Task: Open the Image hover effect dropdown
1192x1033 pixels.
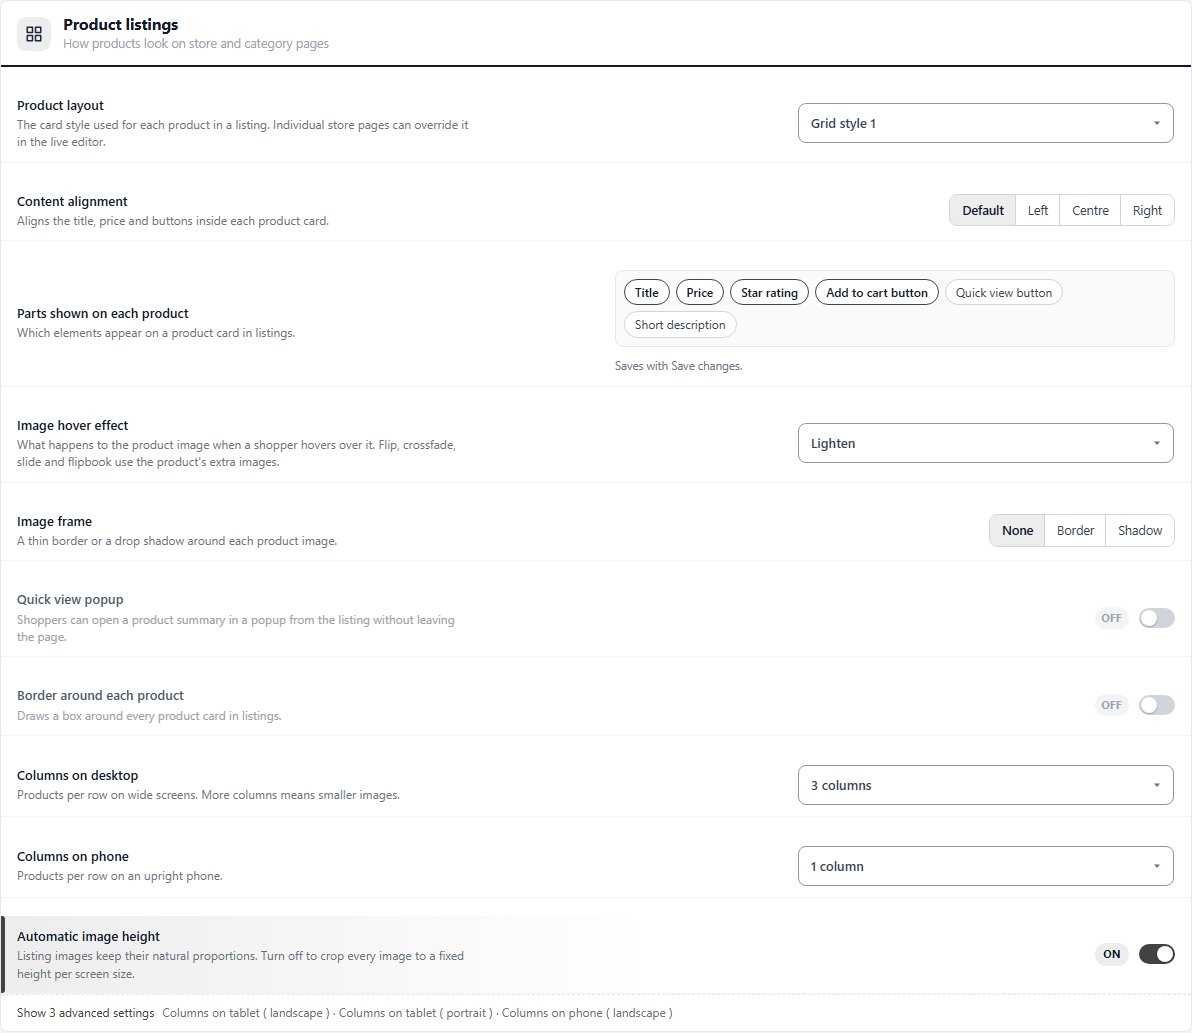Action: 985,443
